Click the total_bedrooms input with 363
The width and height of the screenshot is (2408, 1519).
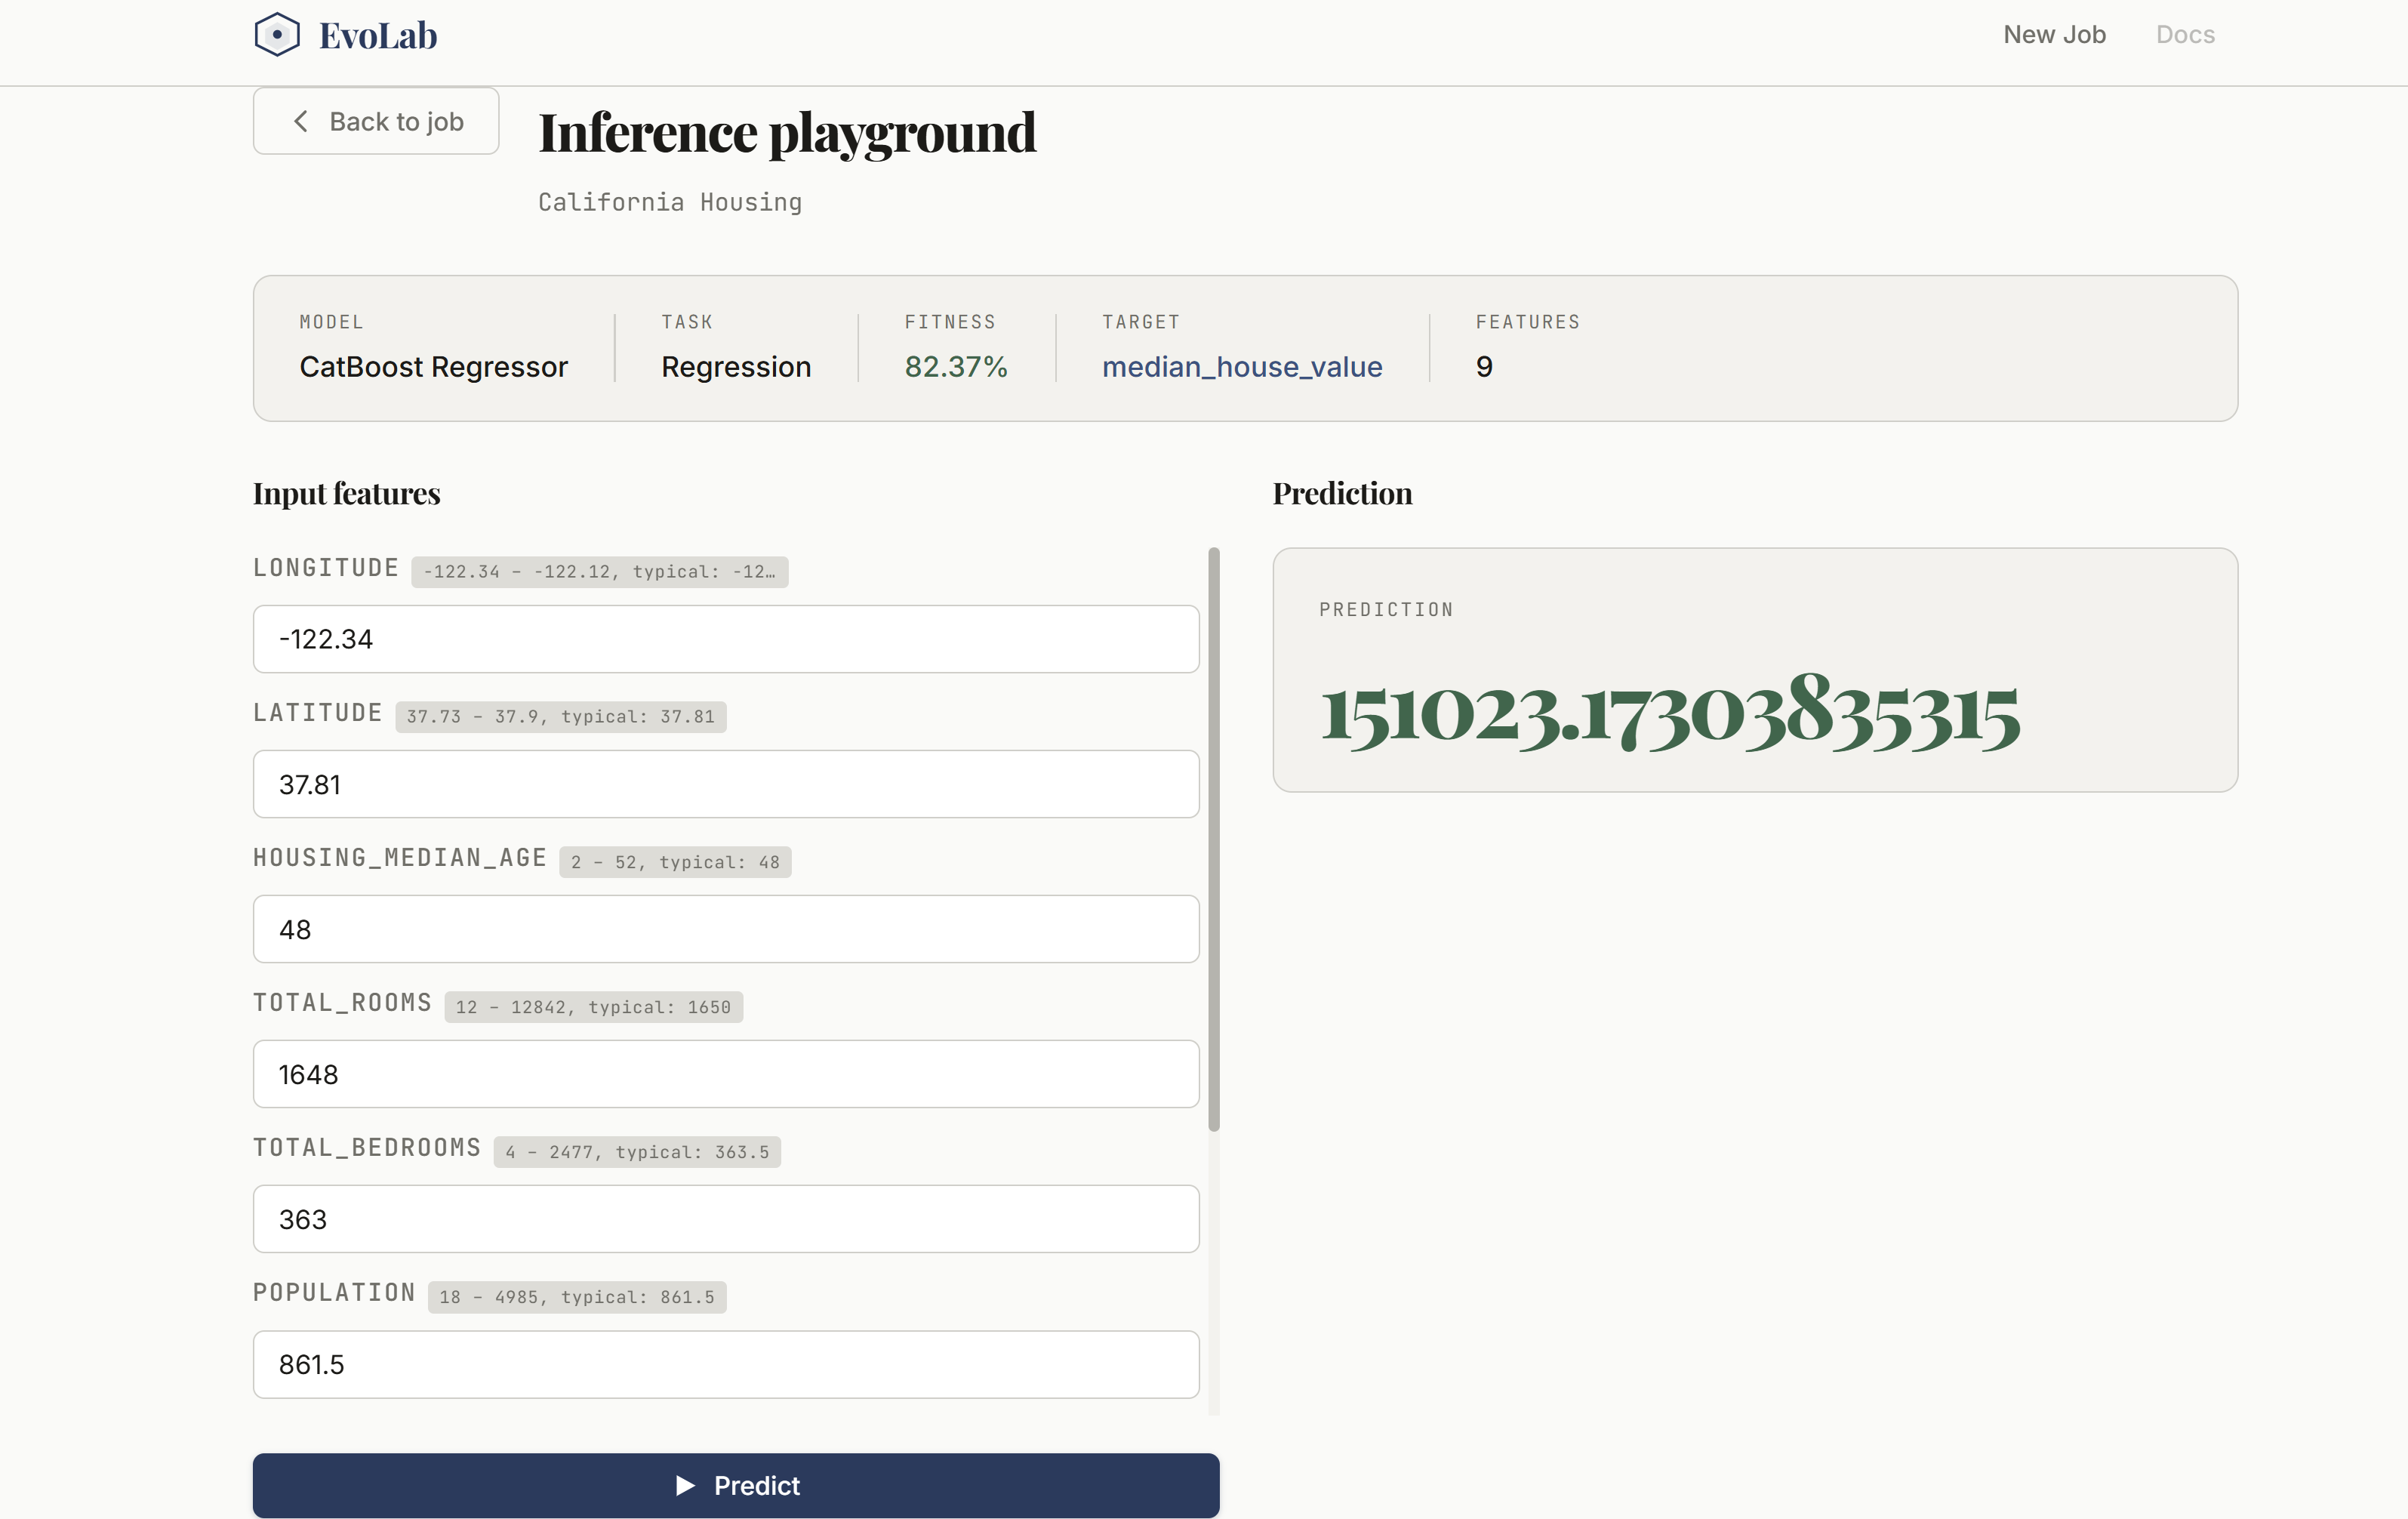725,1219
